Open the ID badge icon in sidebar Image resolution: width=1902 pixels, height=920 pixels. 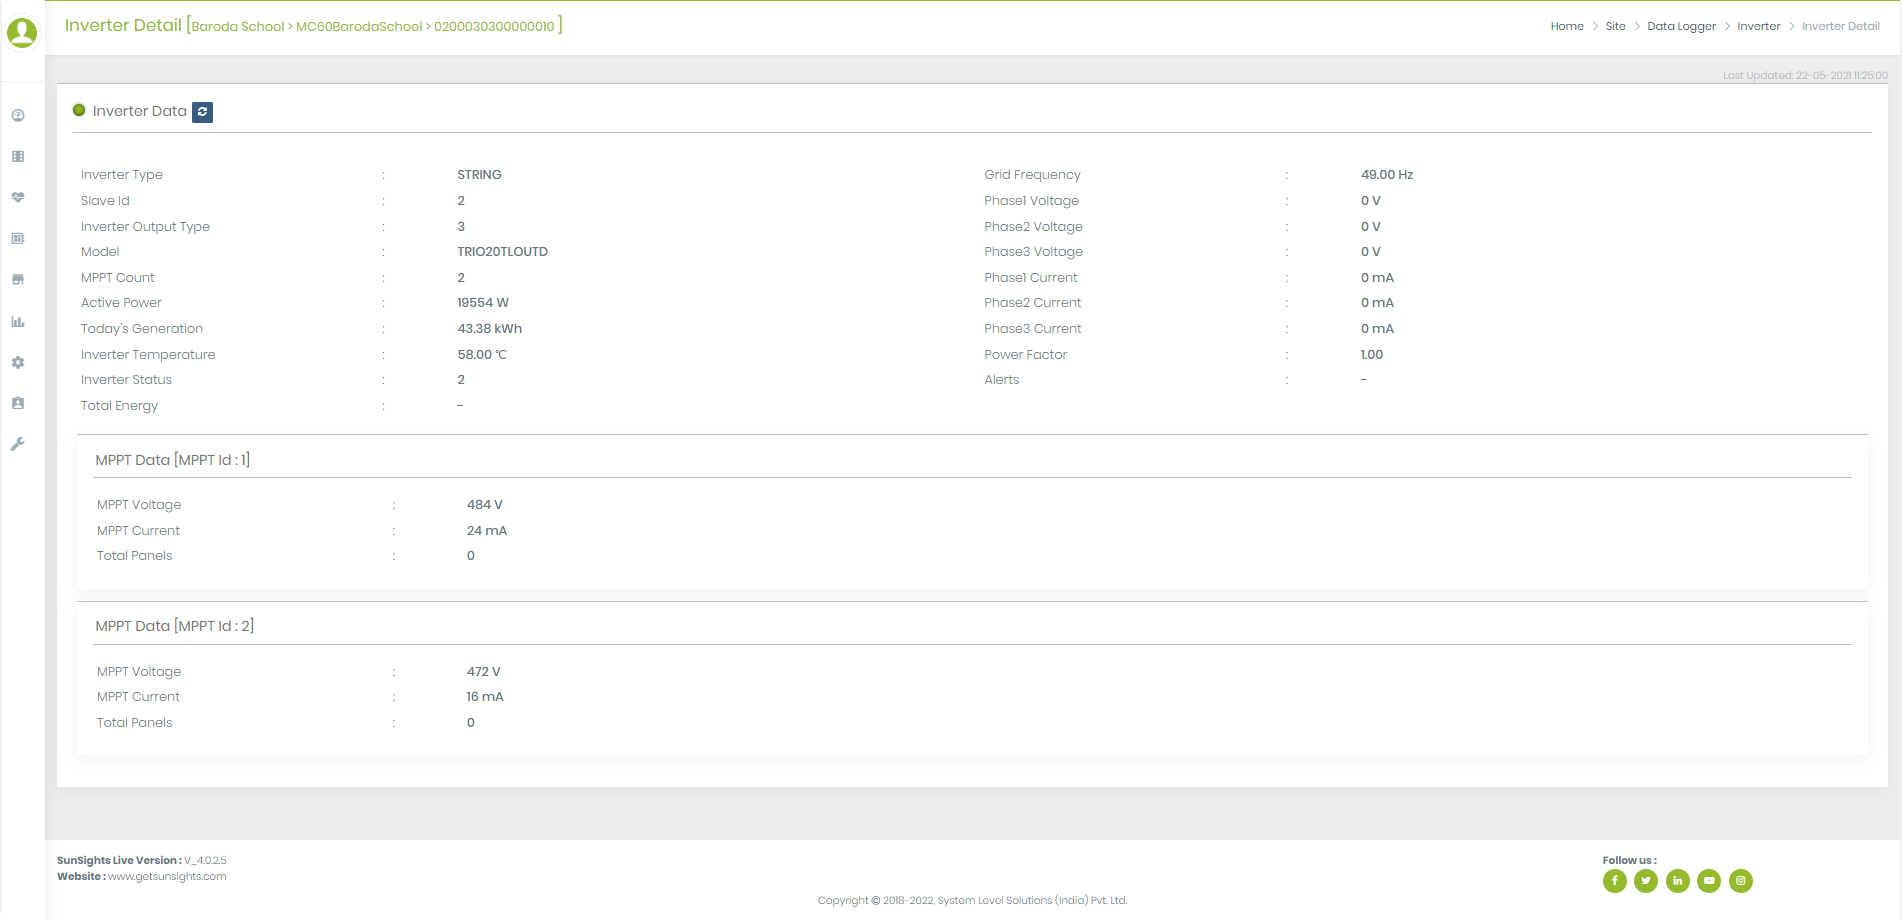click(x=18, y=404)
